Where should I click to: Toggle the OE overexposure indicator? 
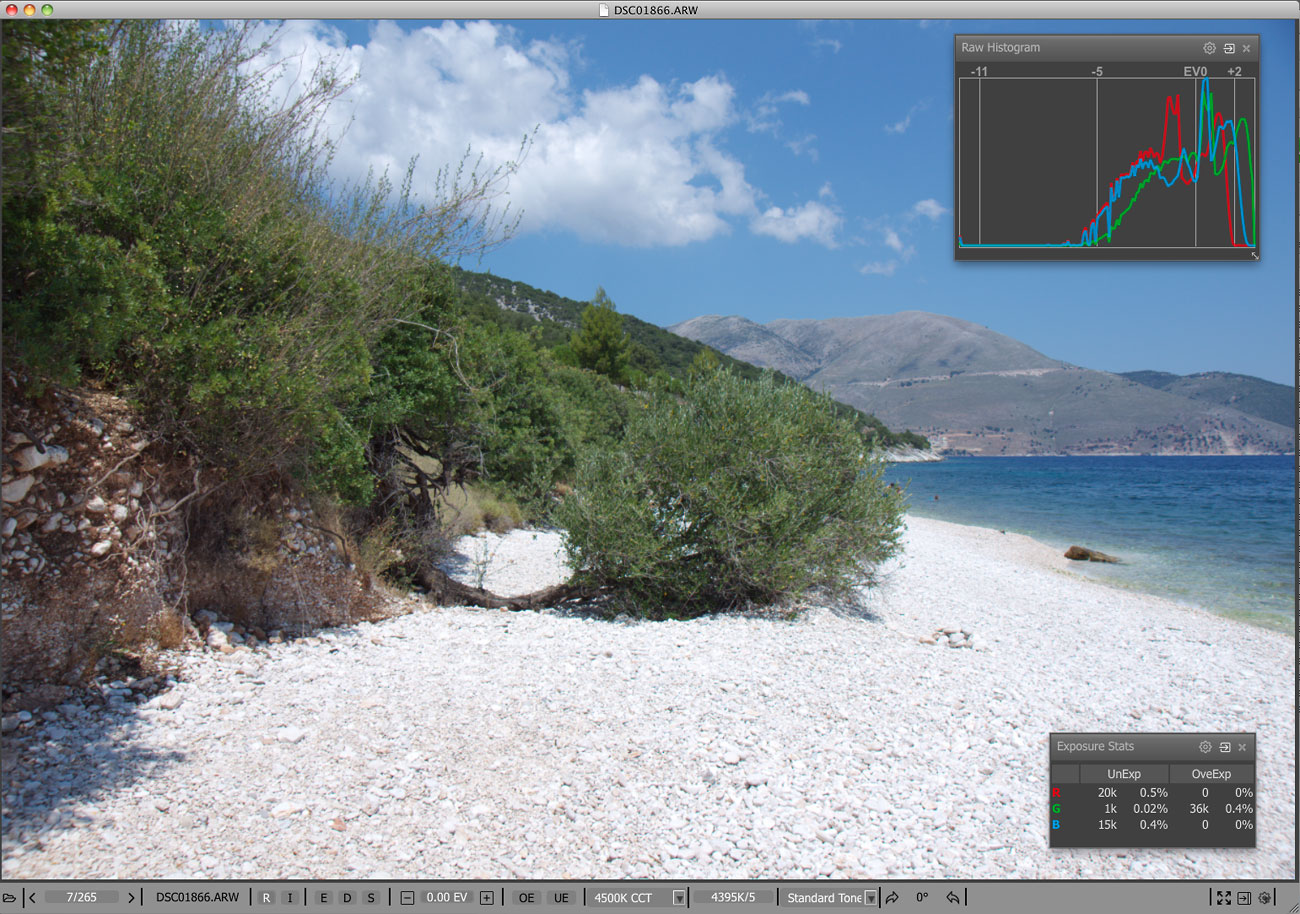[x=526, y=897]
